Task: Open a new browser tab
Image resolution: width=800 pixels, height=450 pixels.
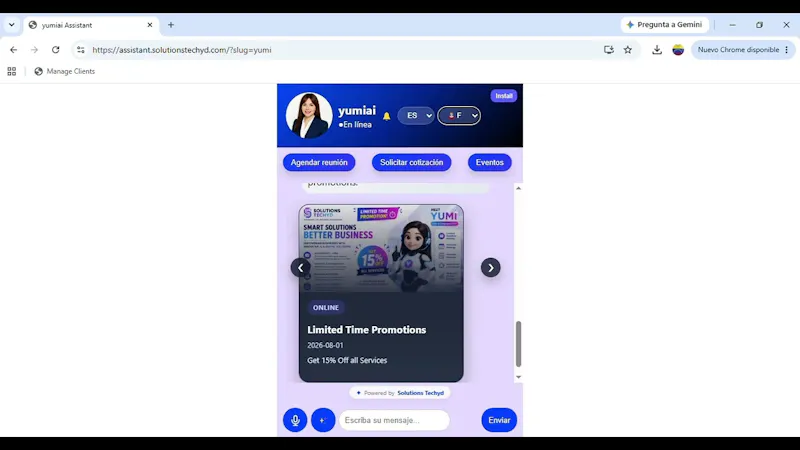Action: [171, 25]
